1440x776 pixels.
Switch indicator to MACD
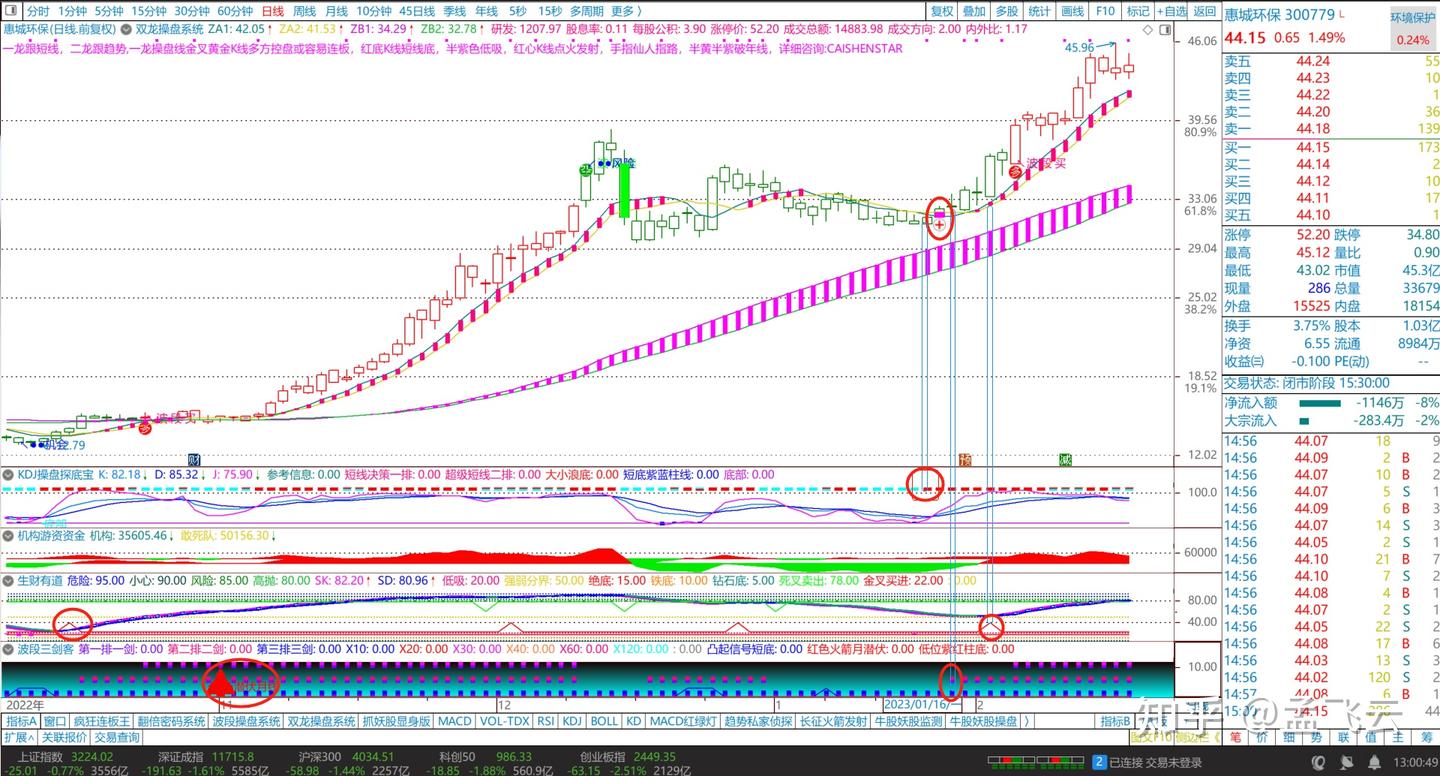pos(455,721)
